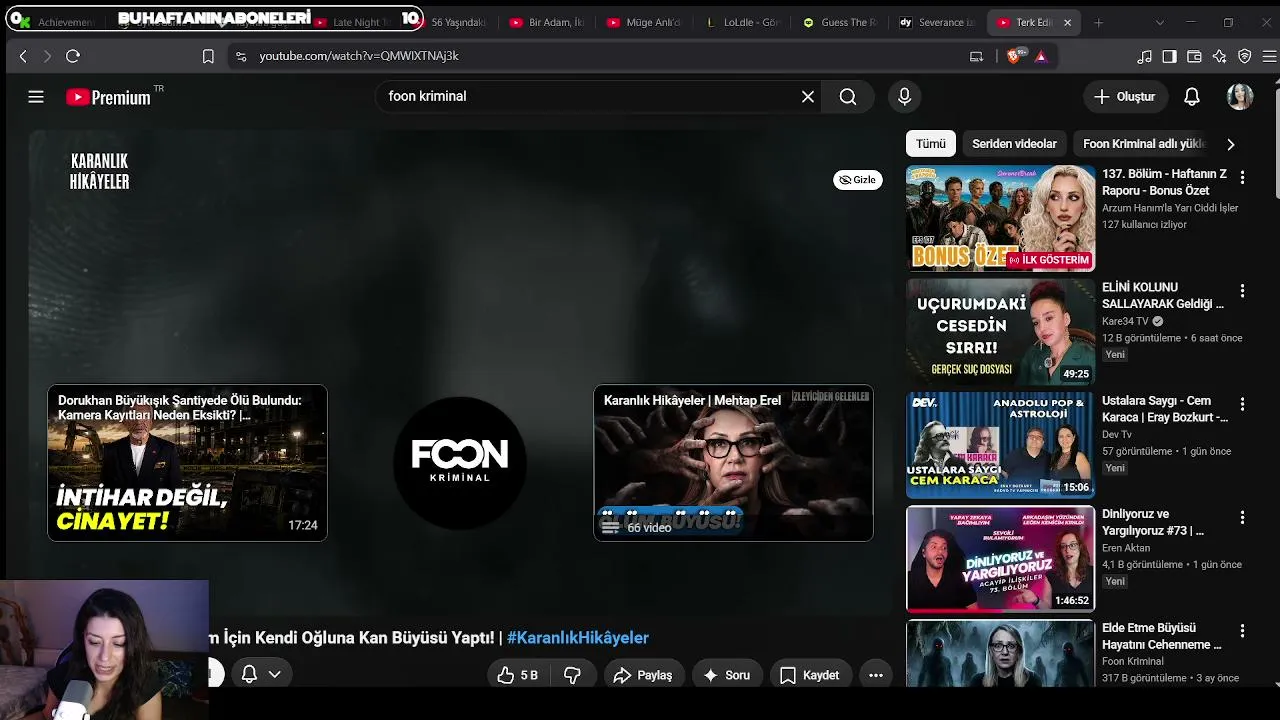Open Leo AI sparkle icon
Image resolution: width=1280 pixels, height=720 pixels.
tap(1219, 57)
